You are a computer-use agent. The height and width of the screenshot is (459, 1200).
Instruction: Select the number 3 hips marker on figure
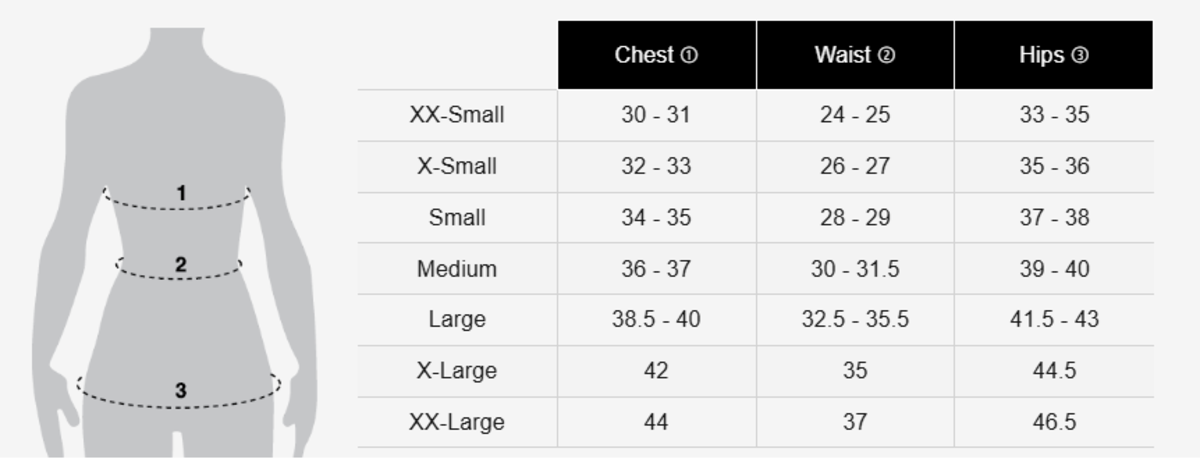pyautogui.click(x=181, y=390)
